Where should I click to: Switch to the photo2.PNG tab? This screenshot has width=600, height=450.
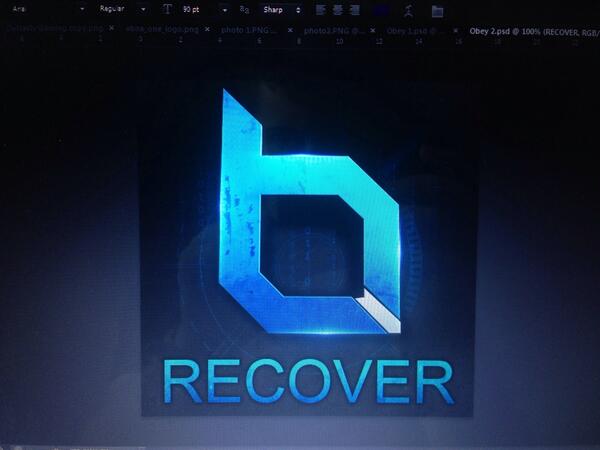pyautogui.click(x=334, y=31)
